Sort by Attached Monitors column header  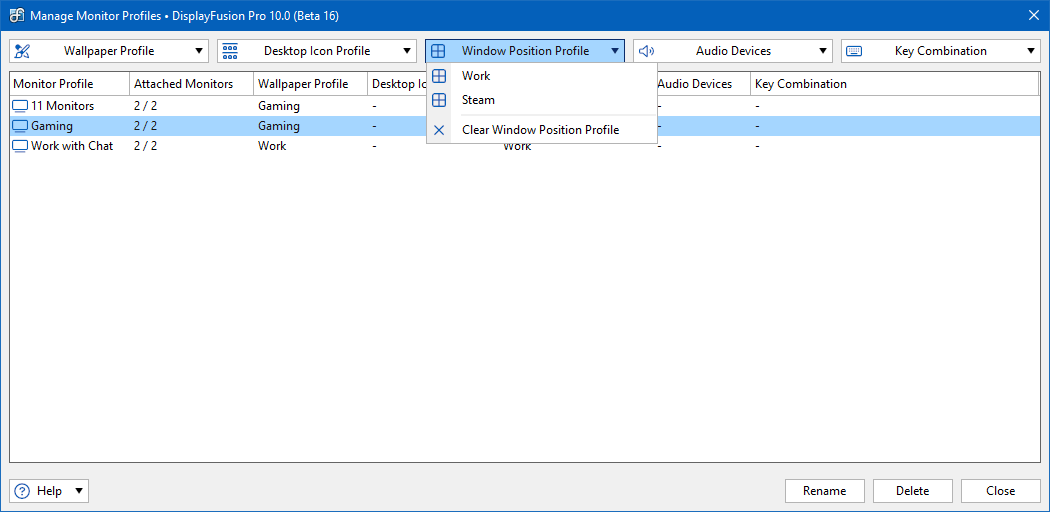click(x=192, y=84)
